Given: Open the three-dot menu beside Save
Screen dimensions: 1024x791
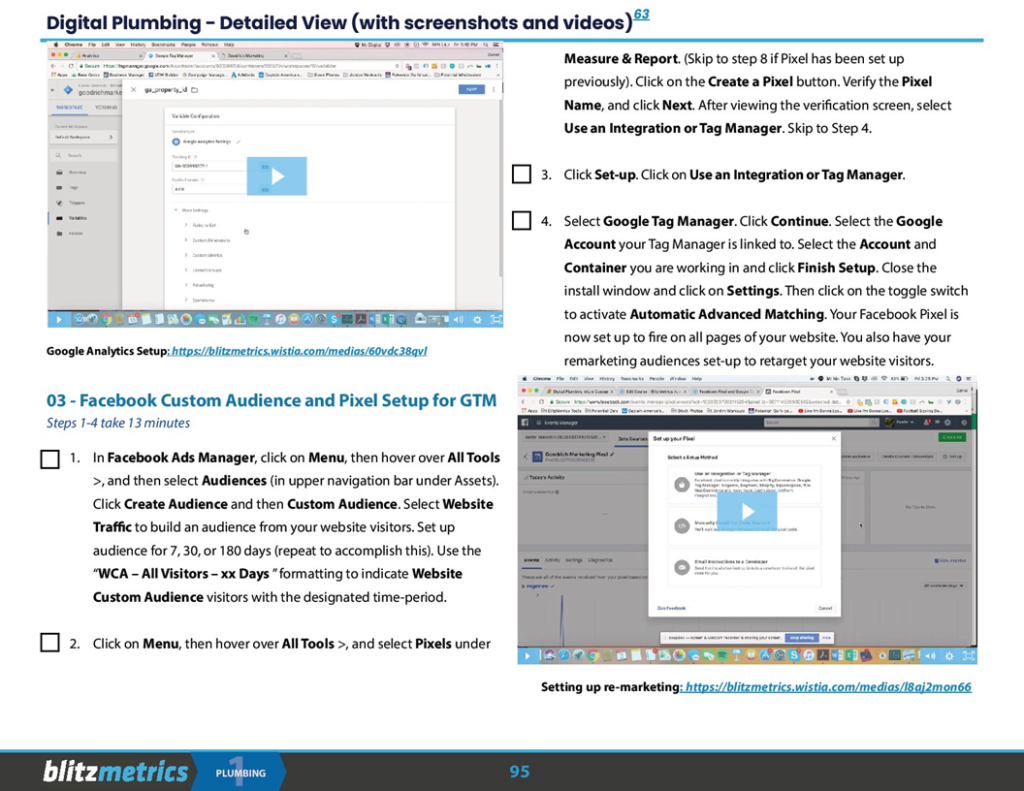Looking at the screenshot, I should click(494, 89).
